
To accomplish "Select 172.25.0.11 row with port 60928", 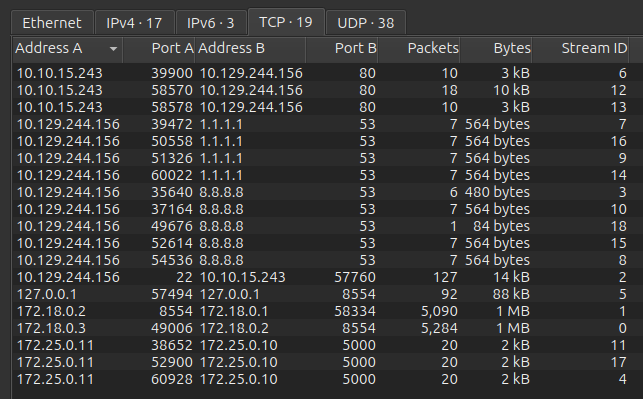I will 321,379.
